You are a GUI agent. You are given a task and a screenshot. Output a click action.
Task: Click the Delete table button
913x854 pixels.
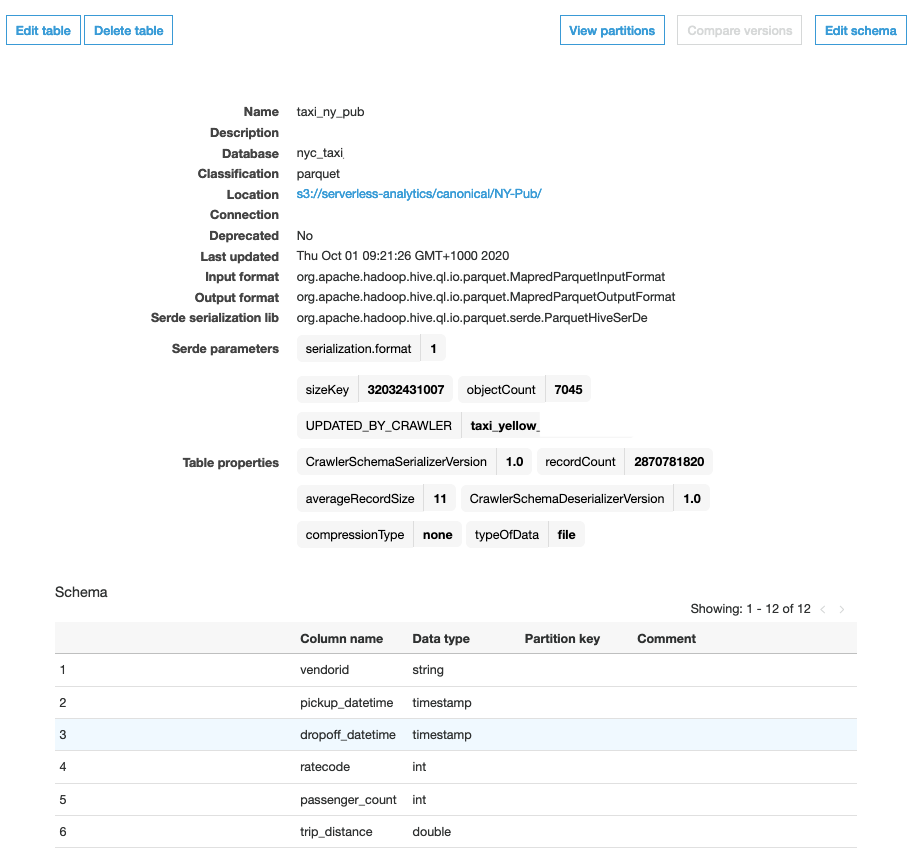129,30
